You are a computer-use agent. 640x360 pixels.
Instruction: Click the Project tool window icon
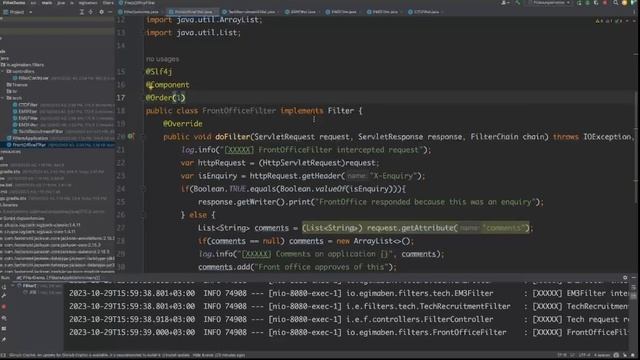point(6,12)
